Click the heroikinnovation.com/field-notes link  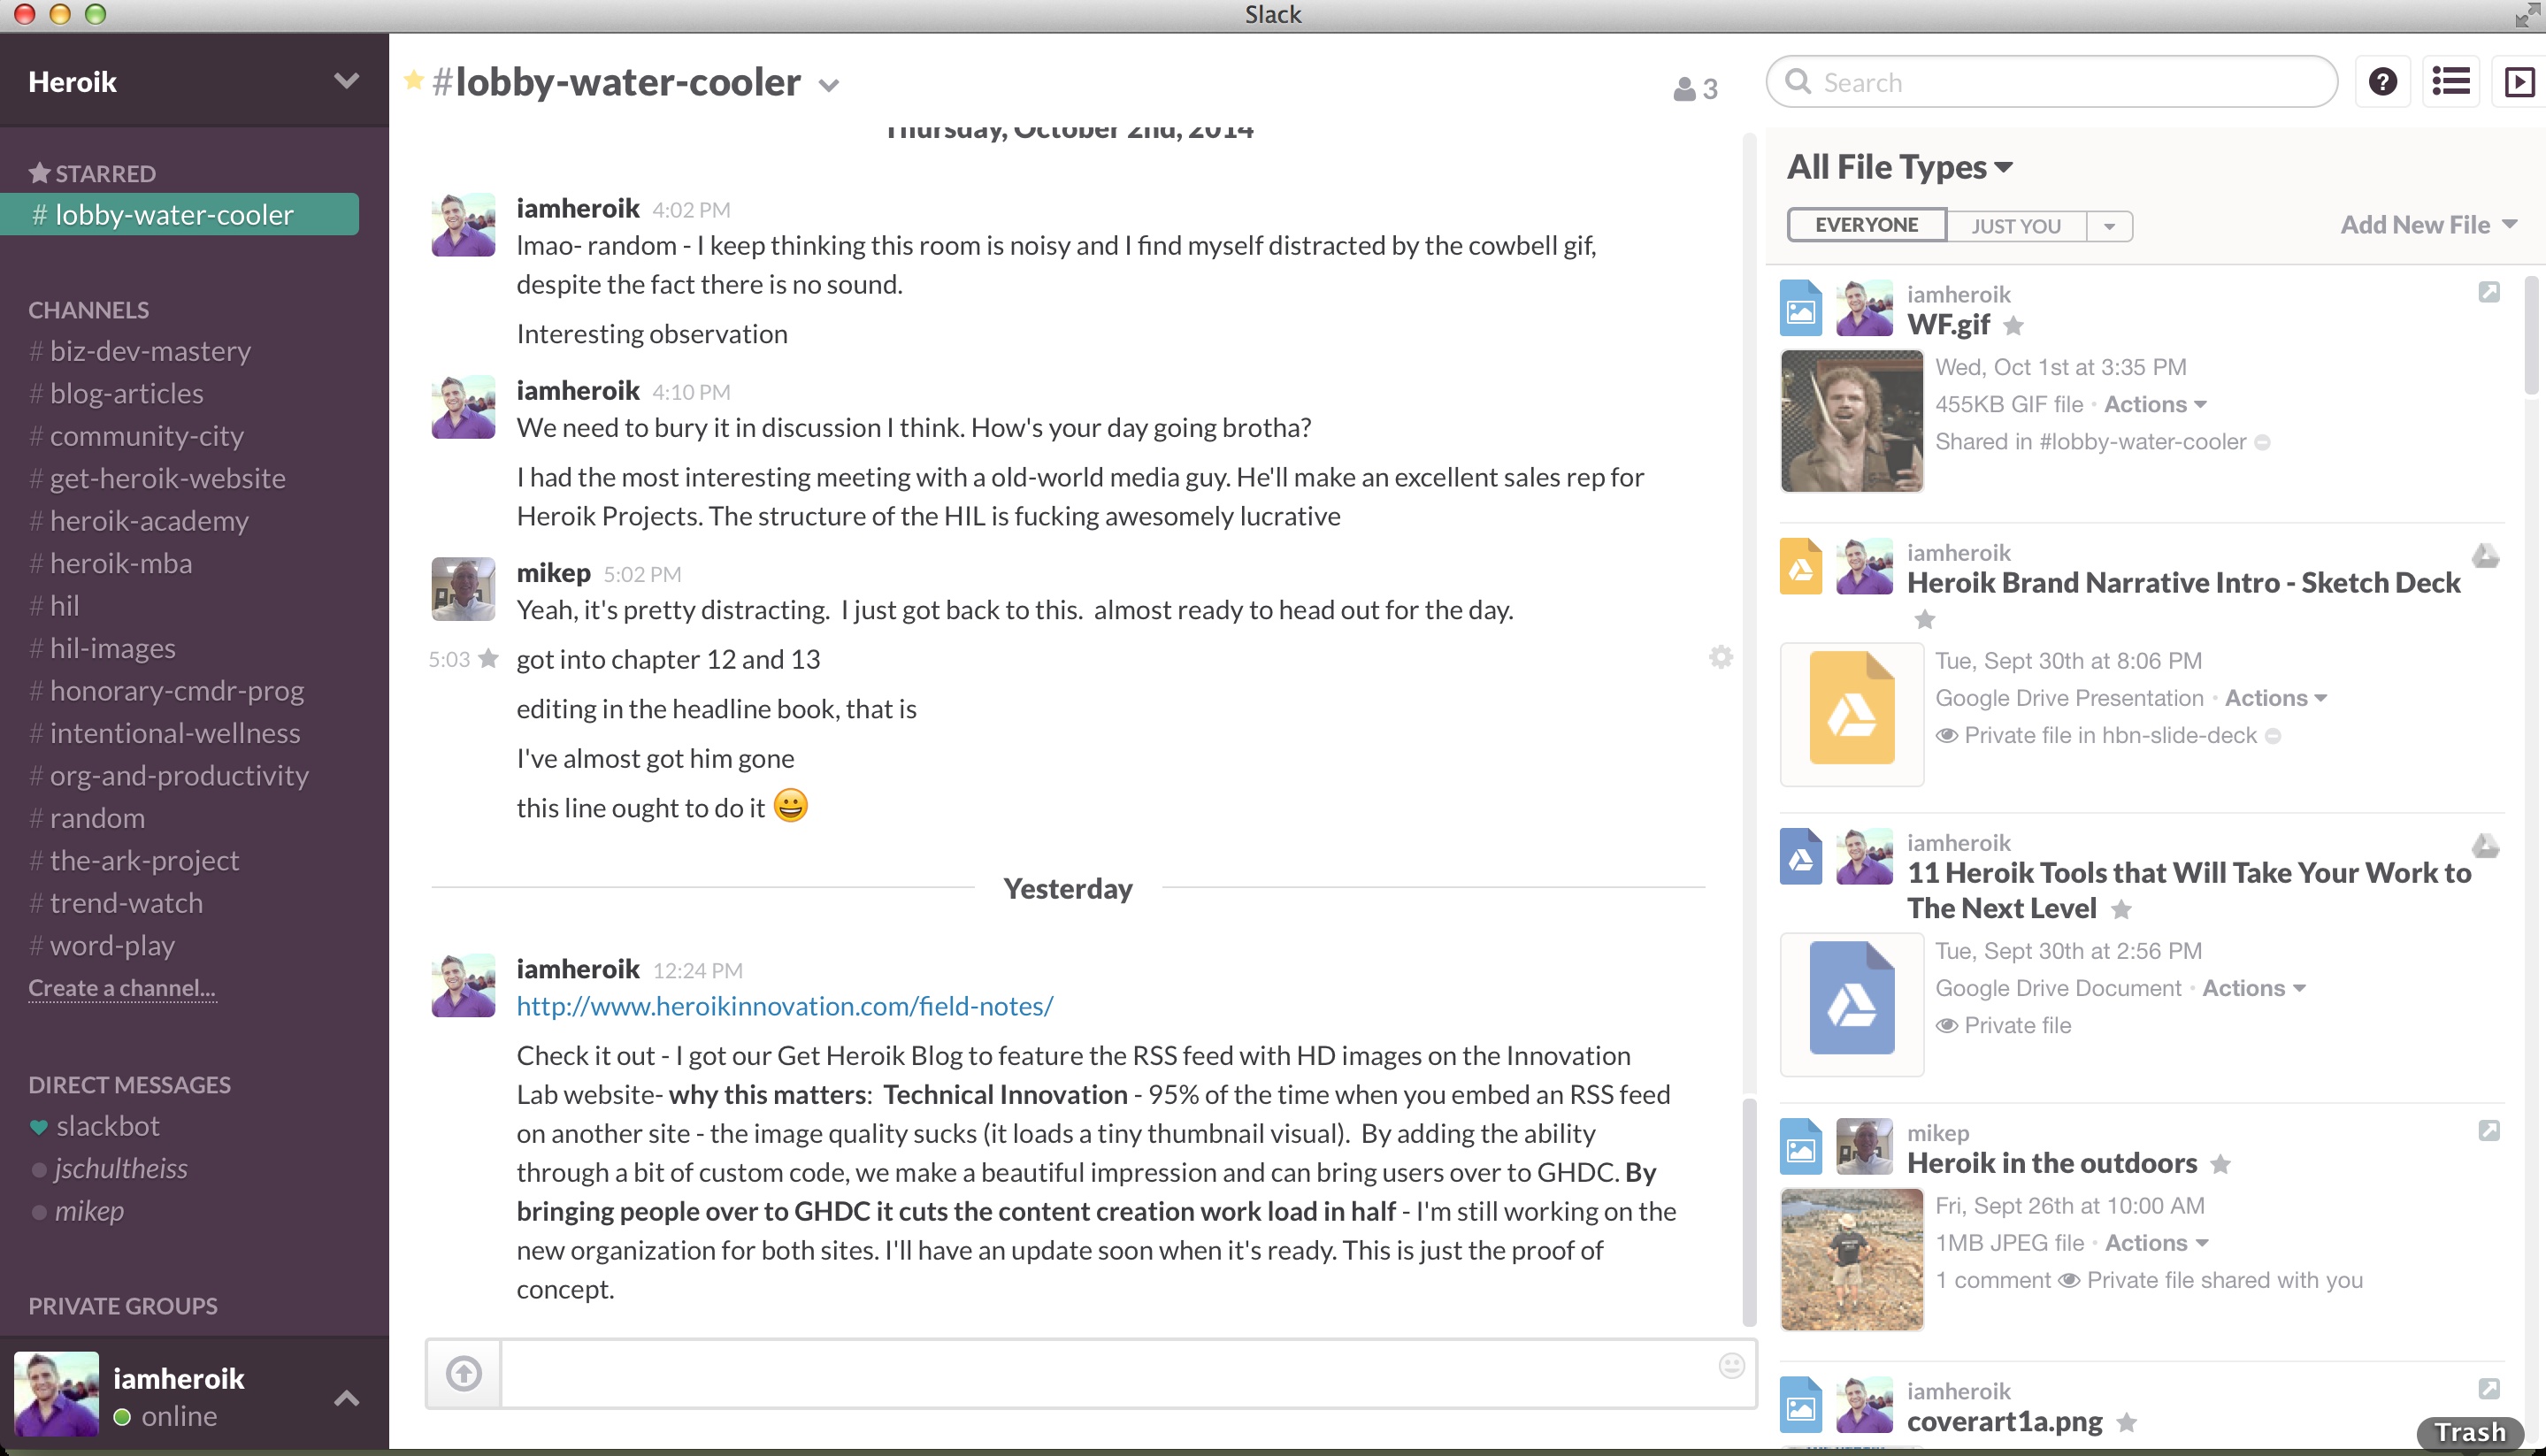click(x=786, y=1005)
